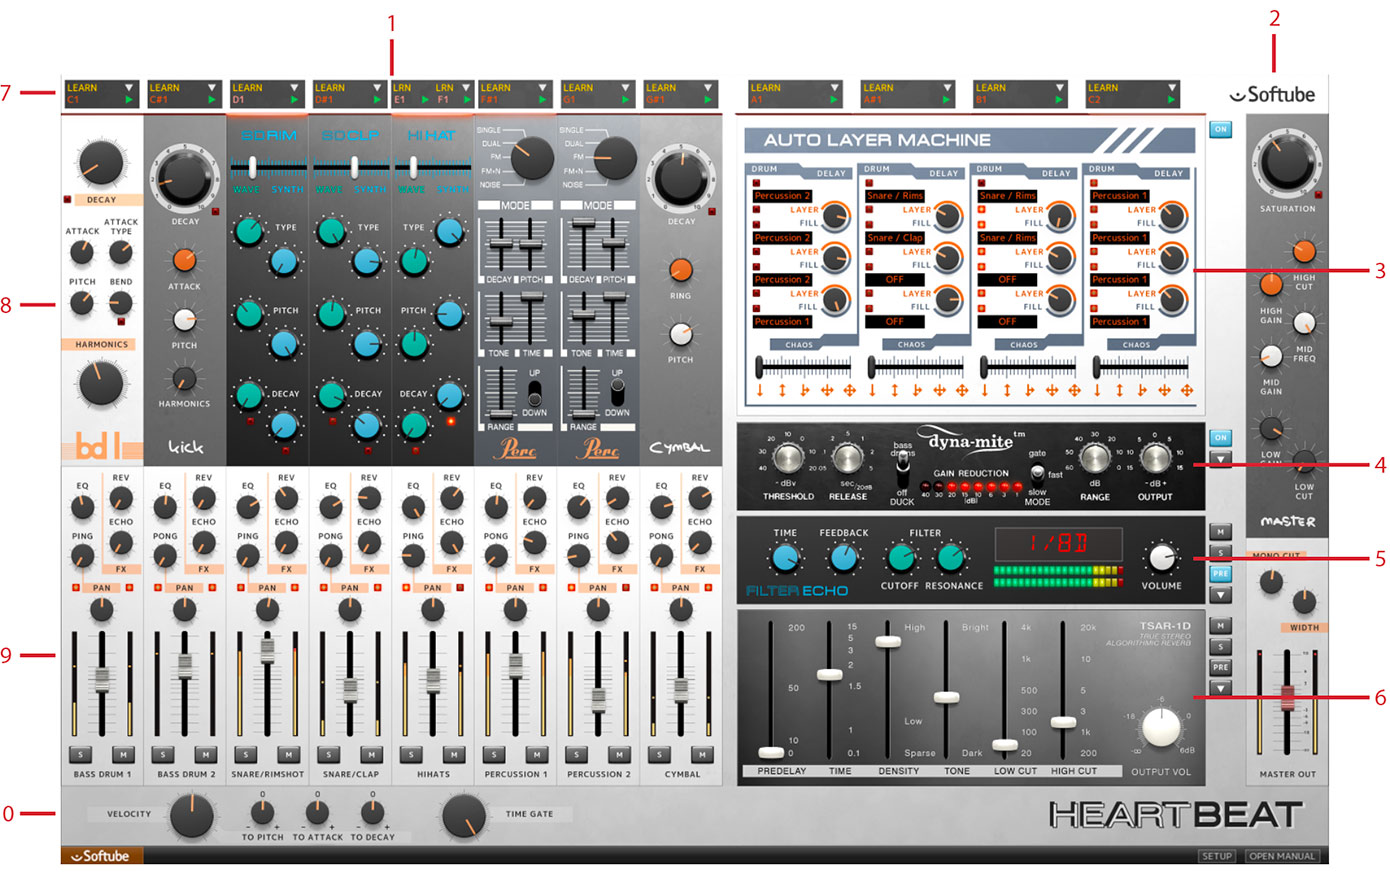Click the Bass Drum 1 Decay knob

point(101,164)
